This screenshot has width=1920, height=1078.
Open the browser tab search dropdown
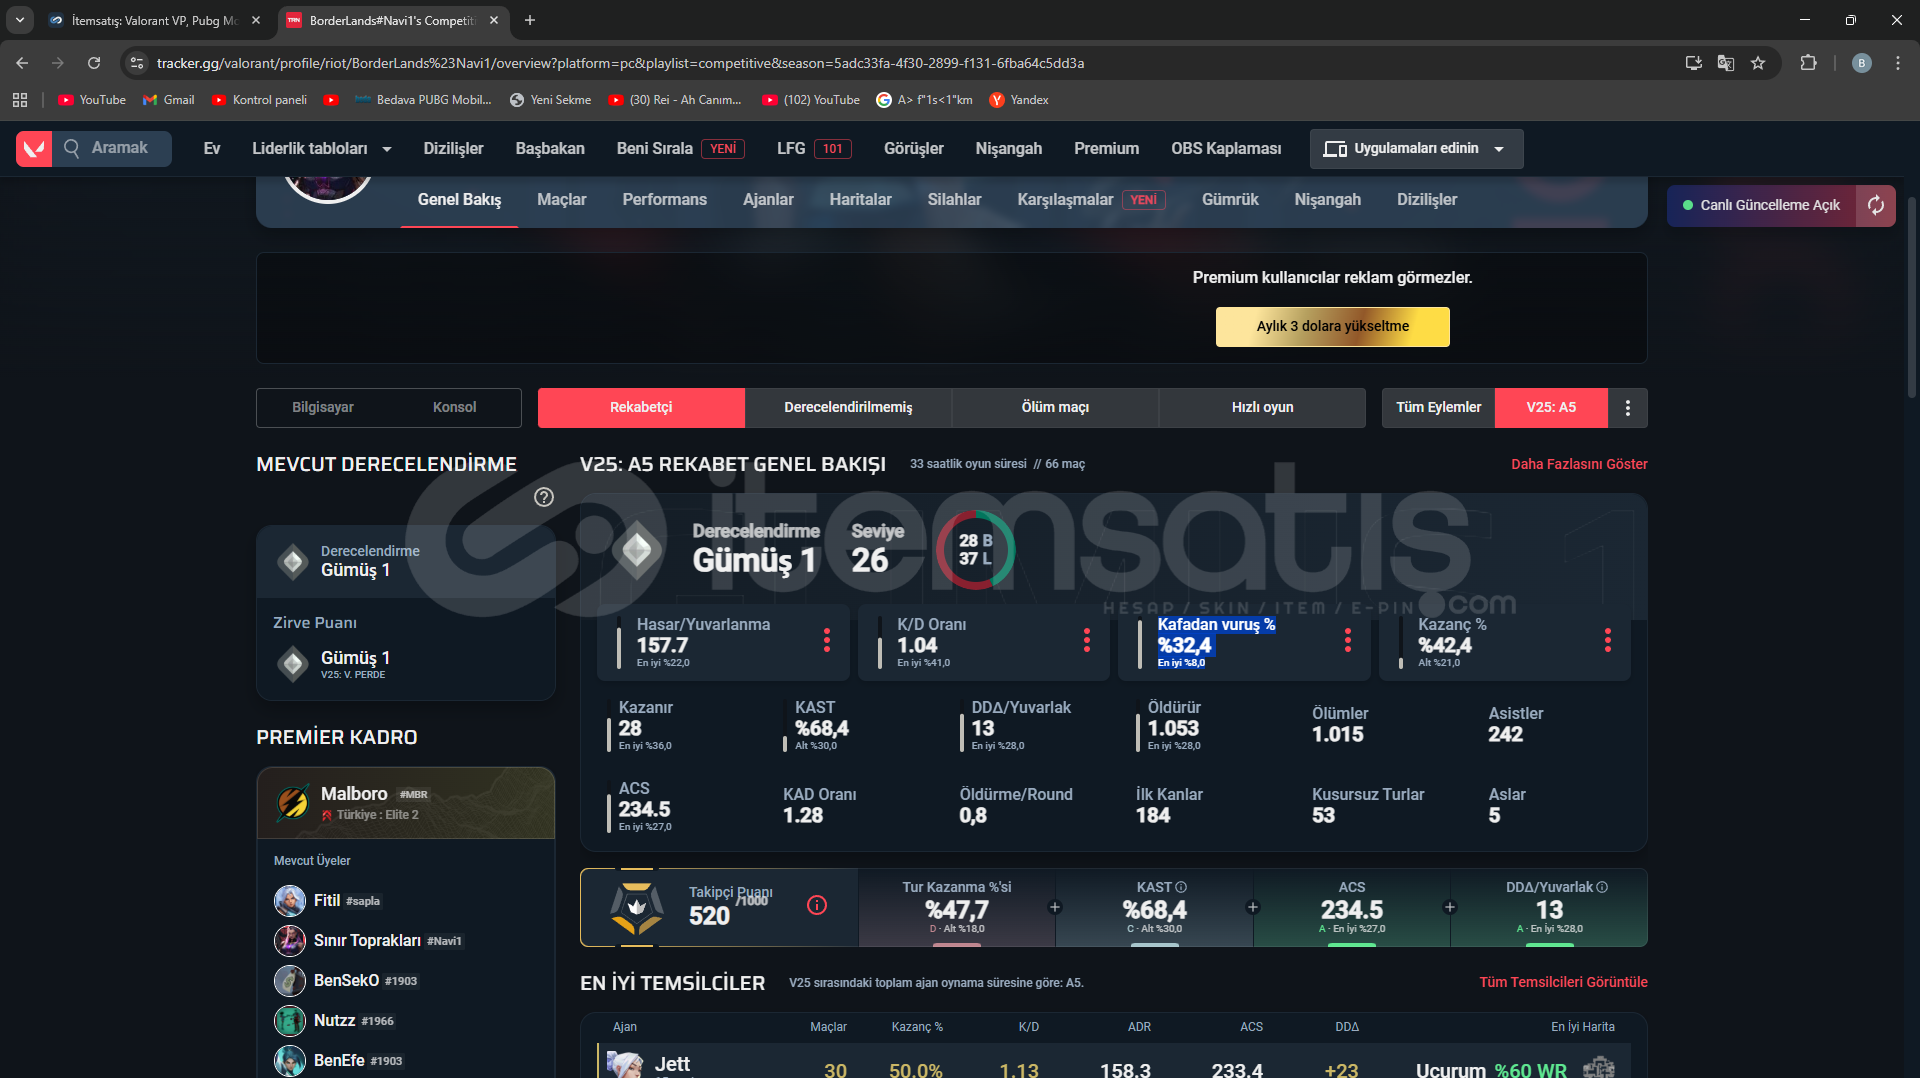(20, 20)
